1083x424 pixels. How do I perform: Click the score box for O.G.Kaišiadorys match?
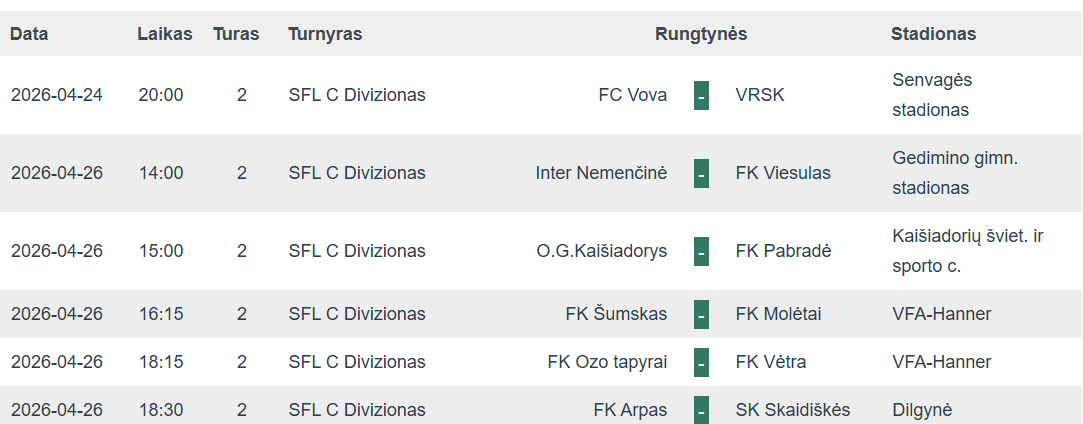click(701, 252)
